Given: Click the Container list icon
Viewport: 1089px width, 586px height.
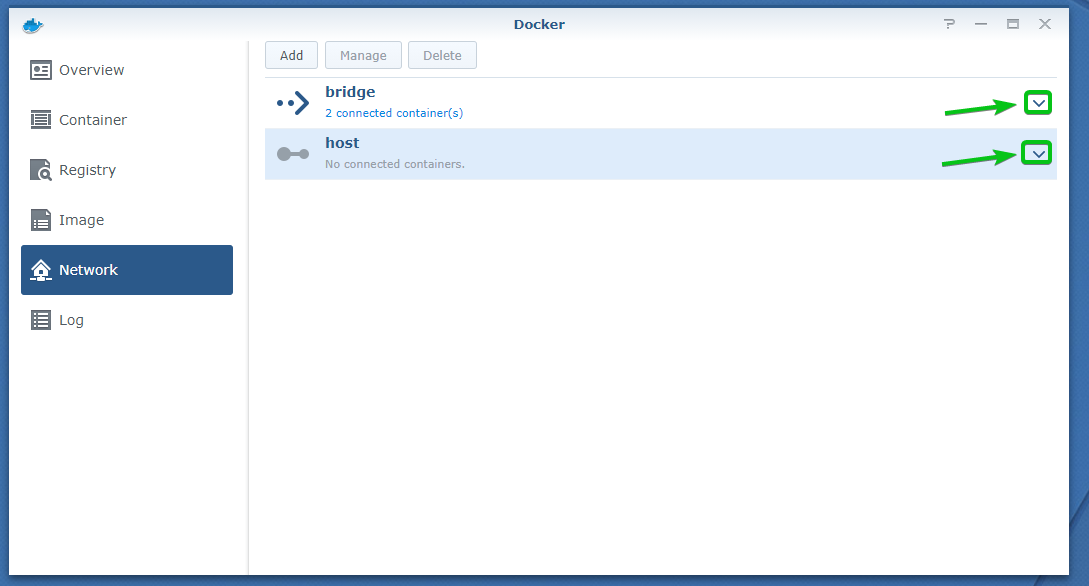Looking at the screenshot, I should pos(41,120).
